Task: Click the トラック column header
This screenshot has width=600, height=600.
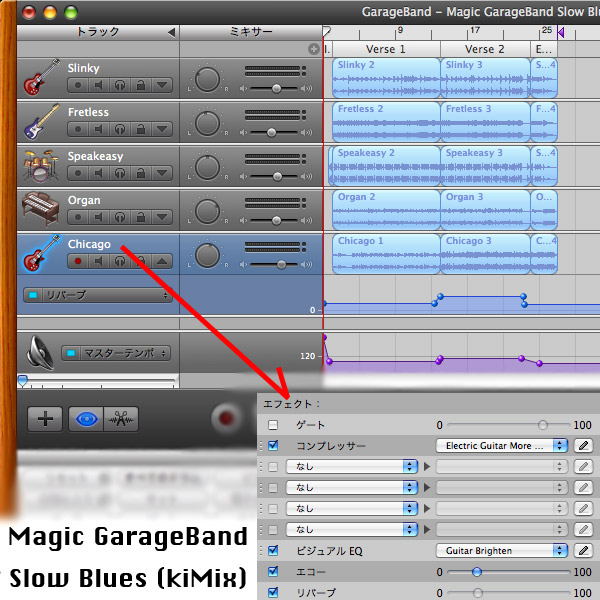Action: [98, 32]
